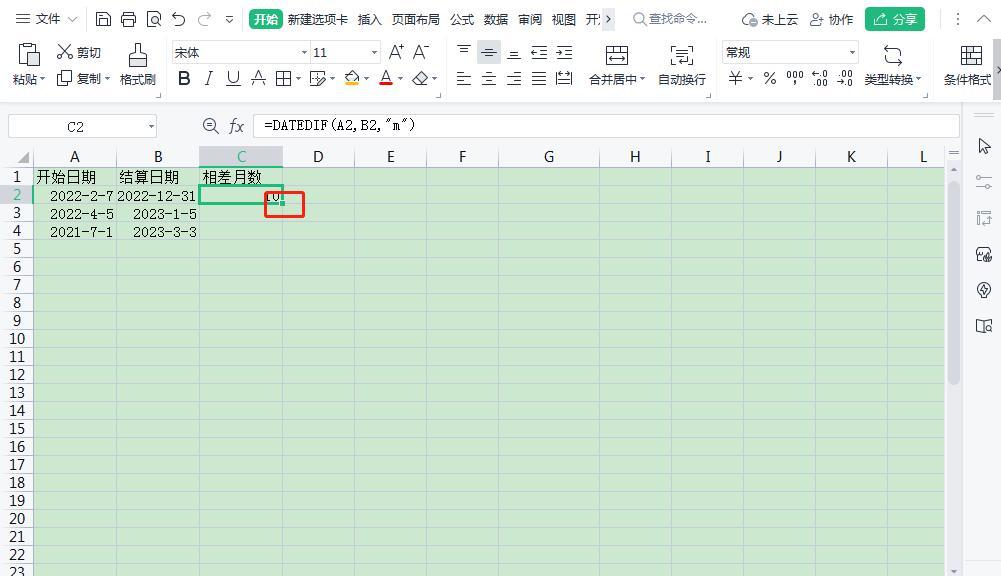
Task: Click the Print icon
Action: coord(128,19)
